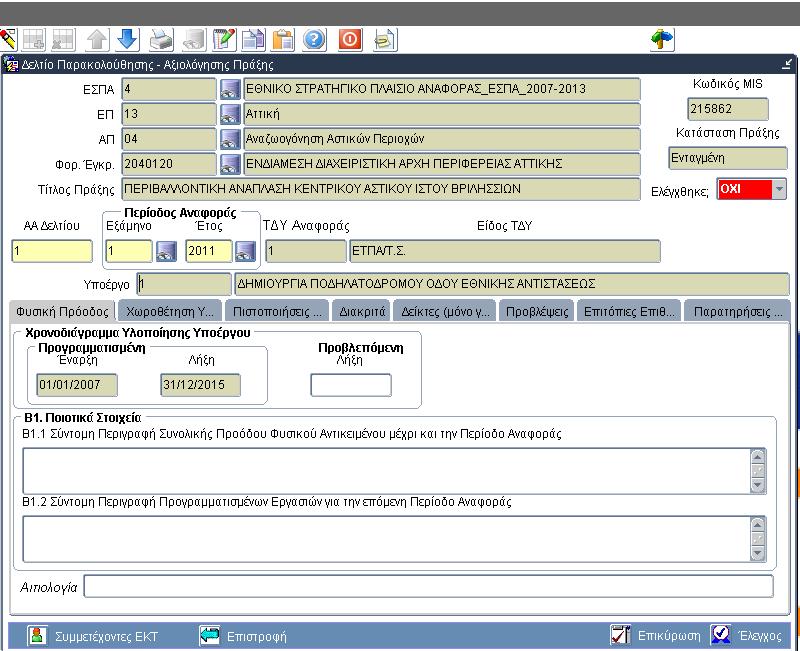Click the ΑΠ code field showing 04
Image resolution: width=800 pixels, height=651 pixels.
pos(169,139)
